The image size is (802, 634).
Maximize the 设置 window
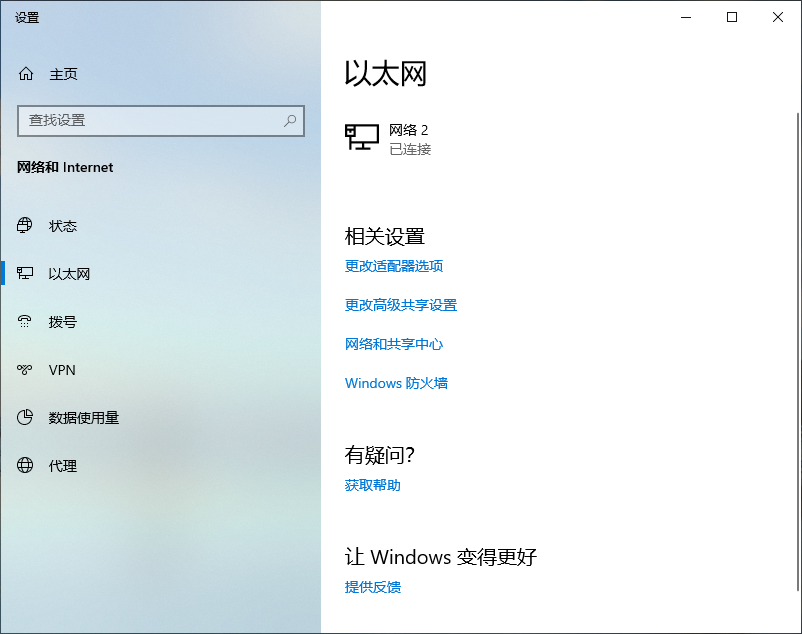(x=732, y=17)
